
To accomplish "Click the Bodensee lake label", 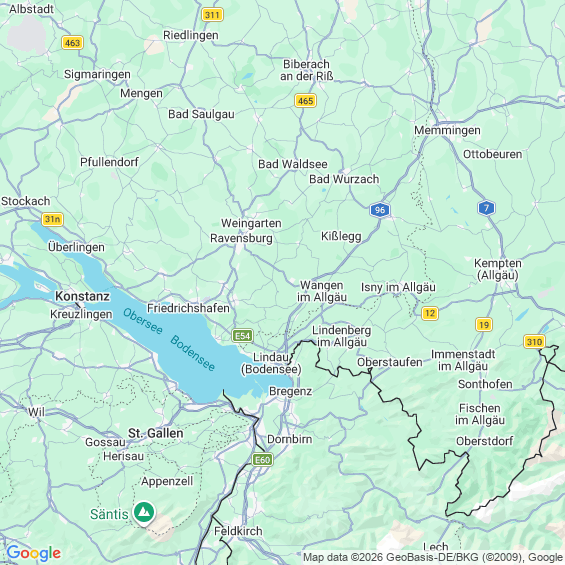I will point(192,353).
